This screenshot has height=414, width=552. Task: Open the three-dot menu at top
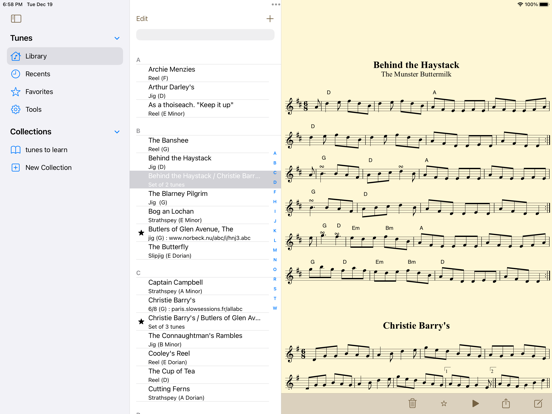pyautogui.click(x=276, y=5)
